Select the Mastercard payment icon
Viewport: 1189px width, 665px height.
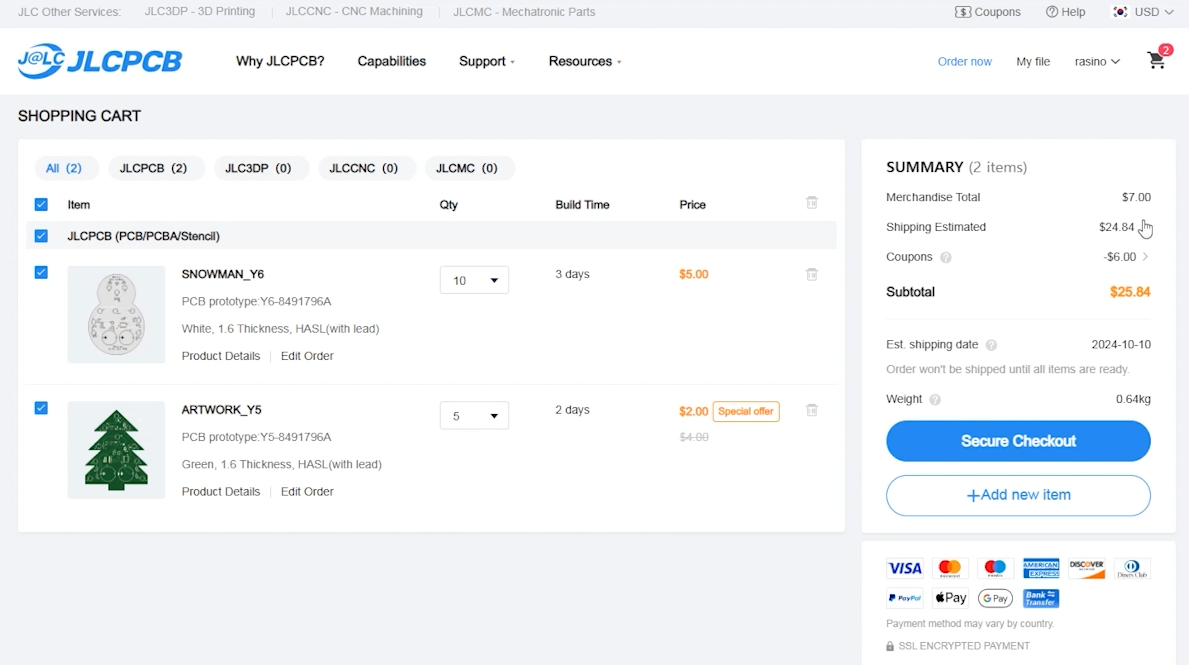click(949, 568)
